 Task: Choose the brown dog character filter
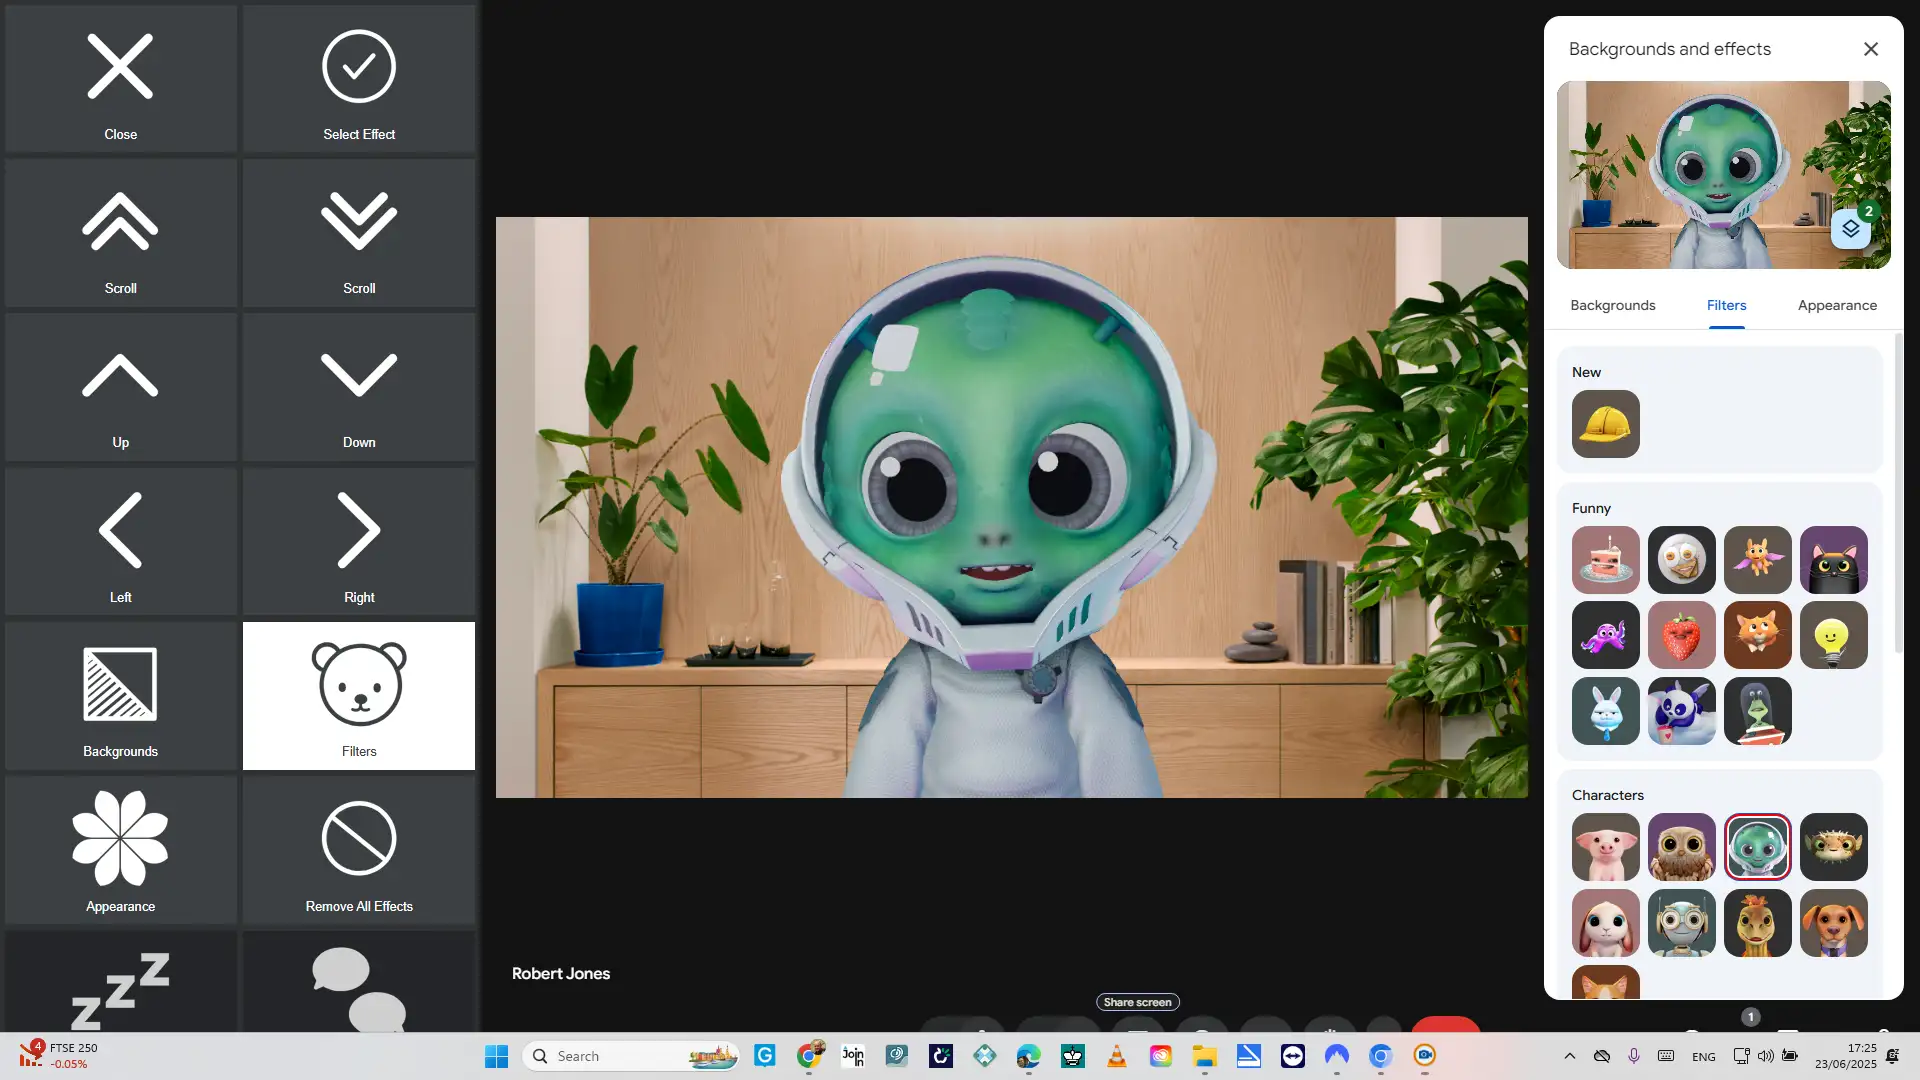[x=1833, y=923]
